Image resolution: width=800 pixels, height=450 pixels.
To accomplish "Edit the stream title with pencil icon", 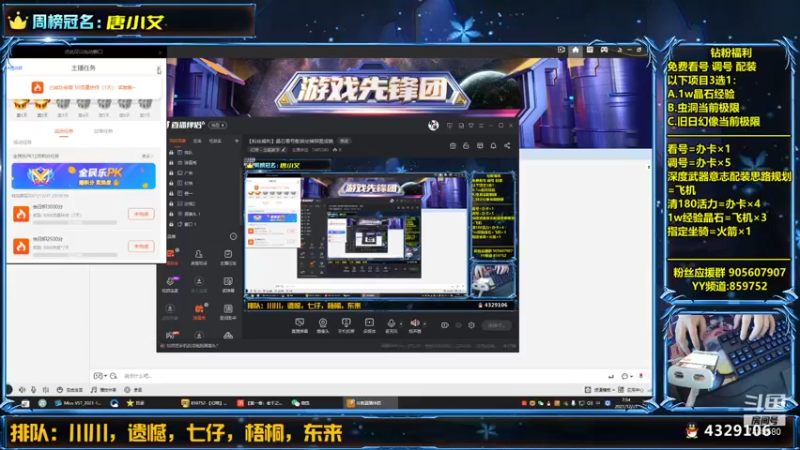I will (284, 150).
